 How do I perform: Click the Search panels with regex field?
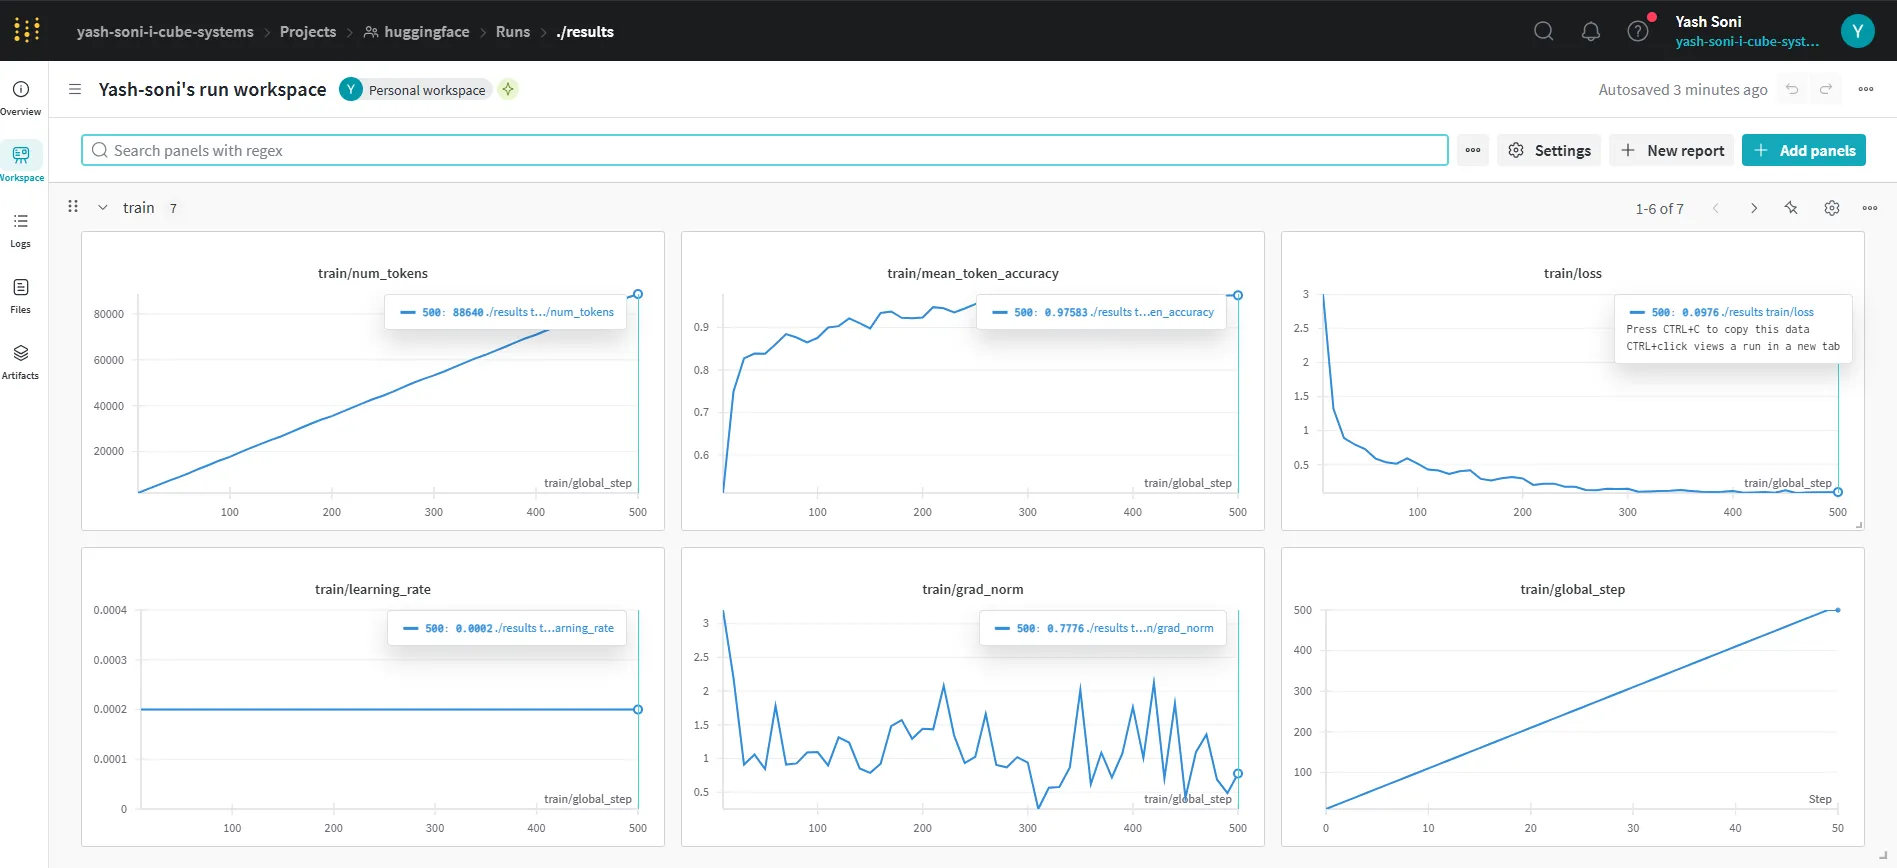(x=764, y=150)
